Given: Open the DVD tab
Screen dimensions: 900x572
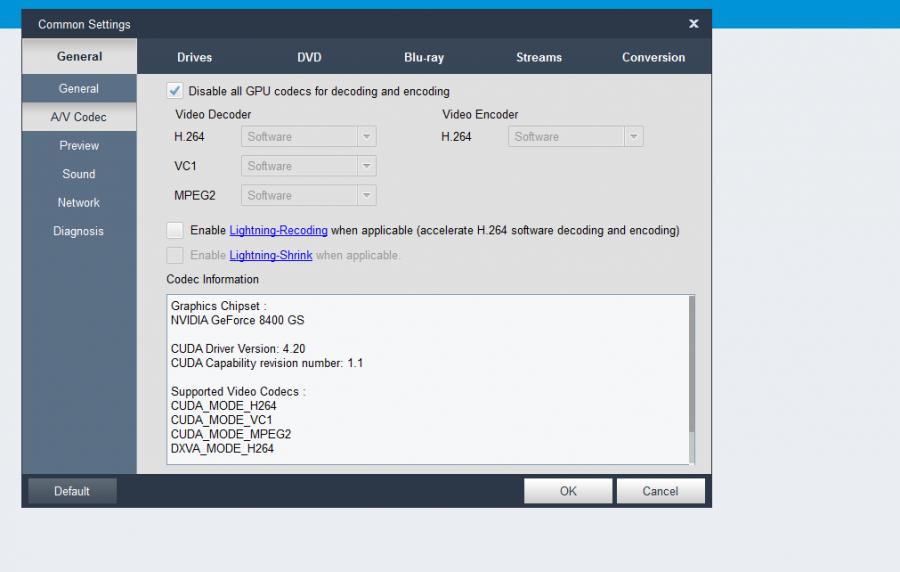Looking at the screenshot, I should [309, 57].
